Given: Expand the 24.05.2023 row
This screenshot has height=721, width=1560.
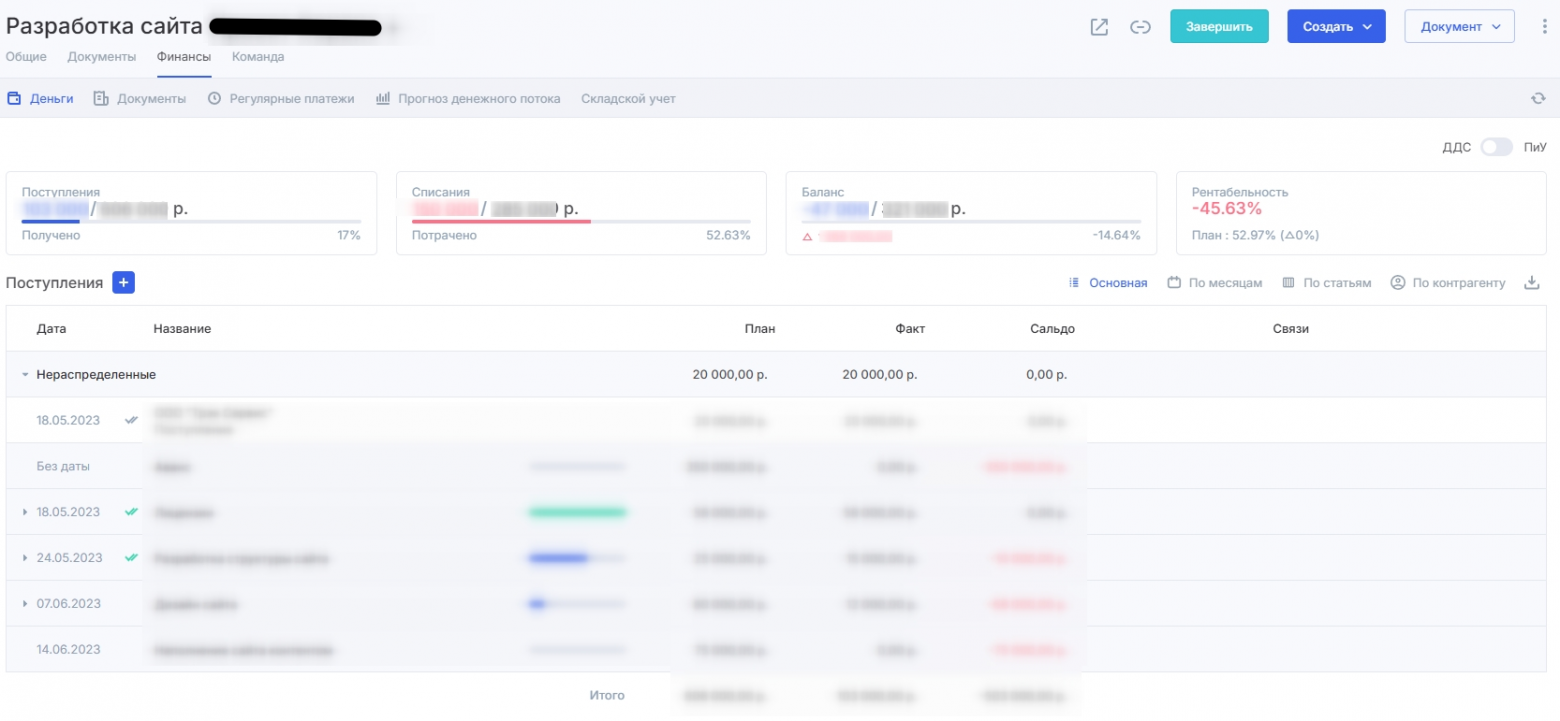Looking at the screenshot, I should pos(25,558).
